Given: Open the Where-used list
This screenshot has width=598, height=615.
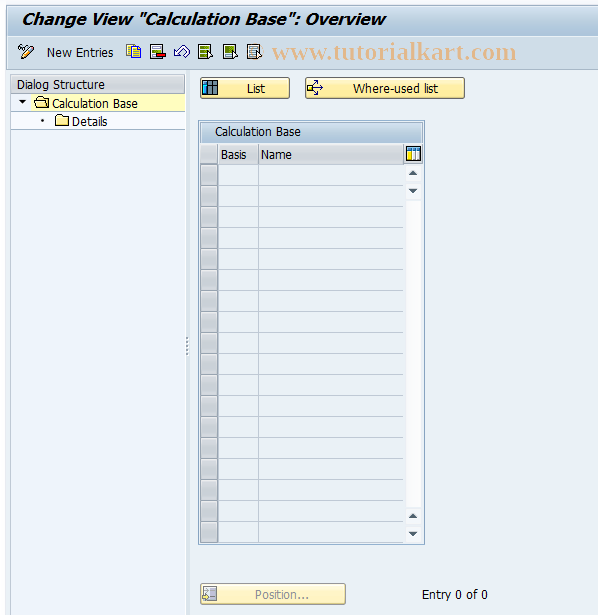Looking at the screenshot, I should (x=385, y=88).
